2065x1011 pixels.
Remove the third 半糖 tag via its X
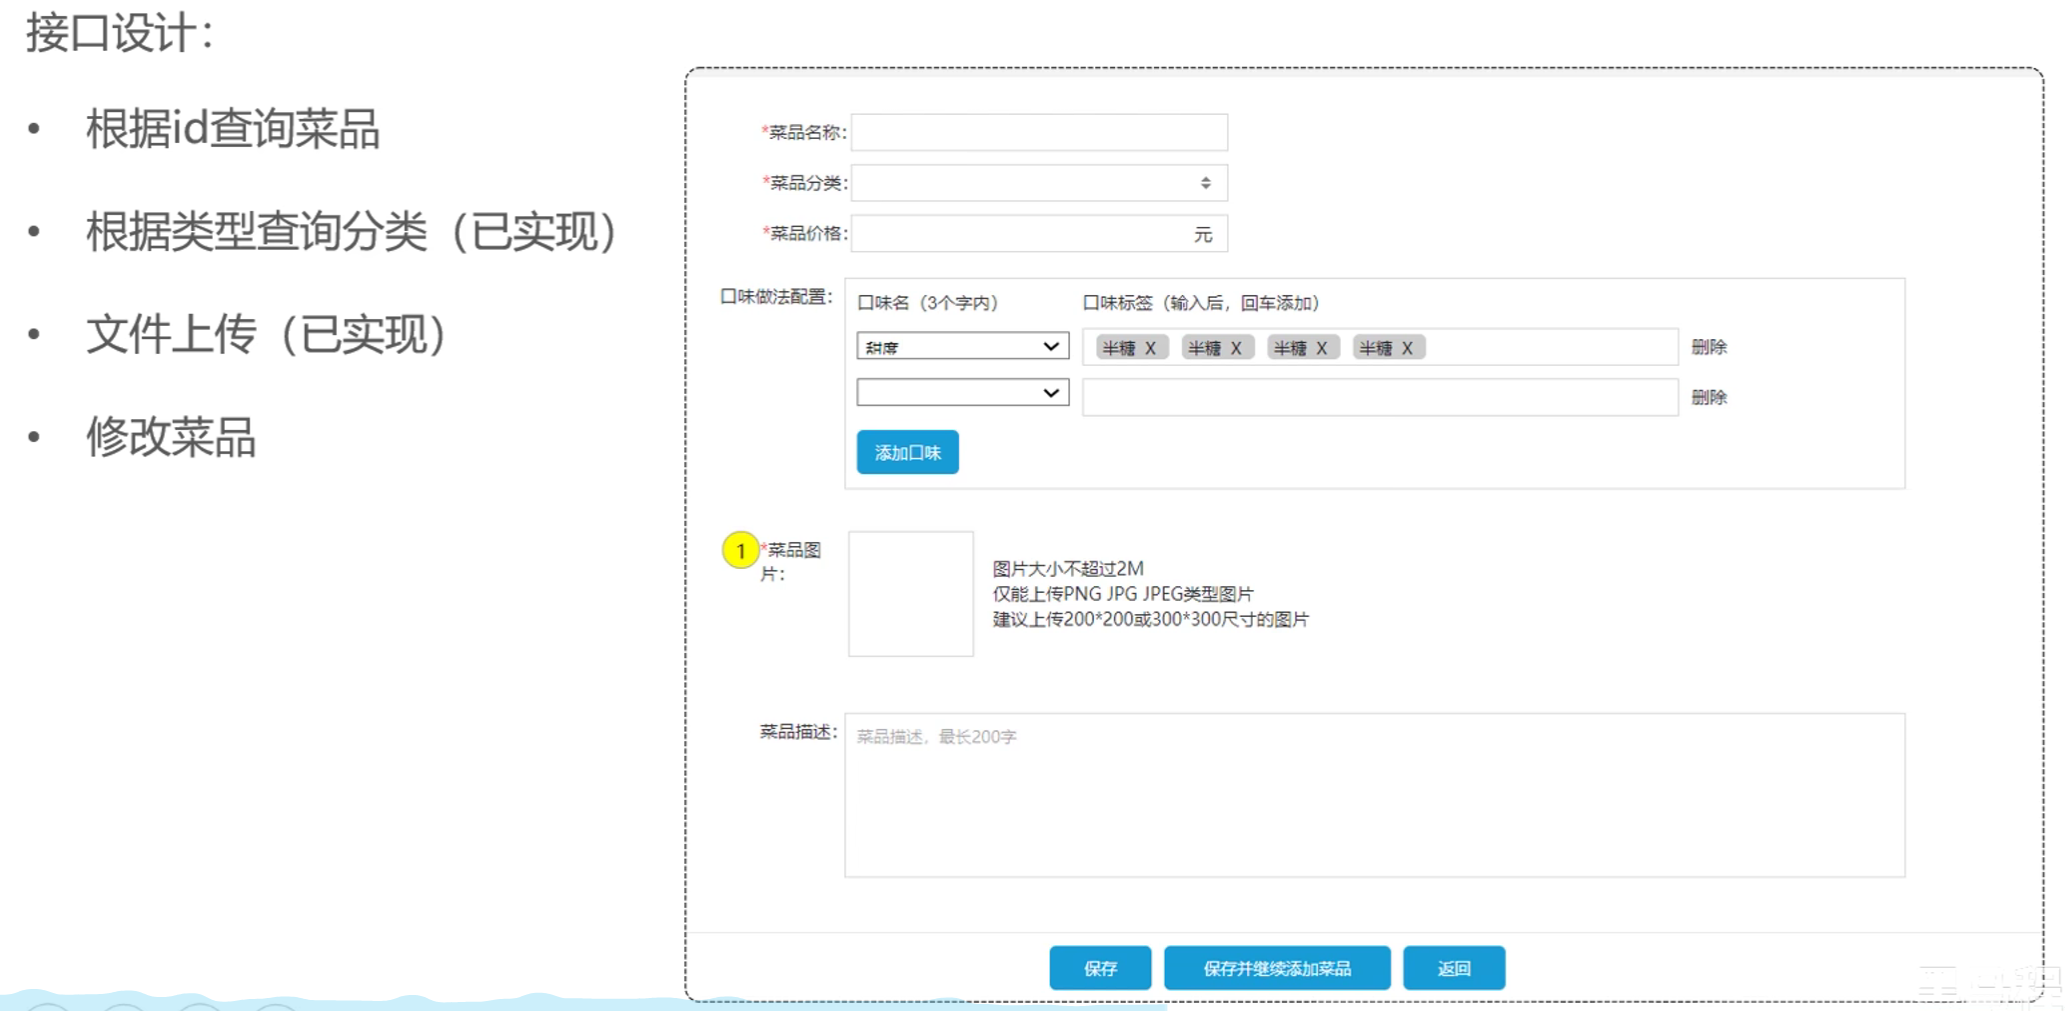tap(1321, 348)
